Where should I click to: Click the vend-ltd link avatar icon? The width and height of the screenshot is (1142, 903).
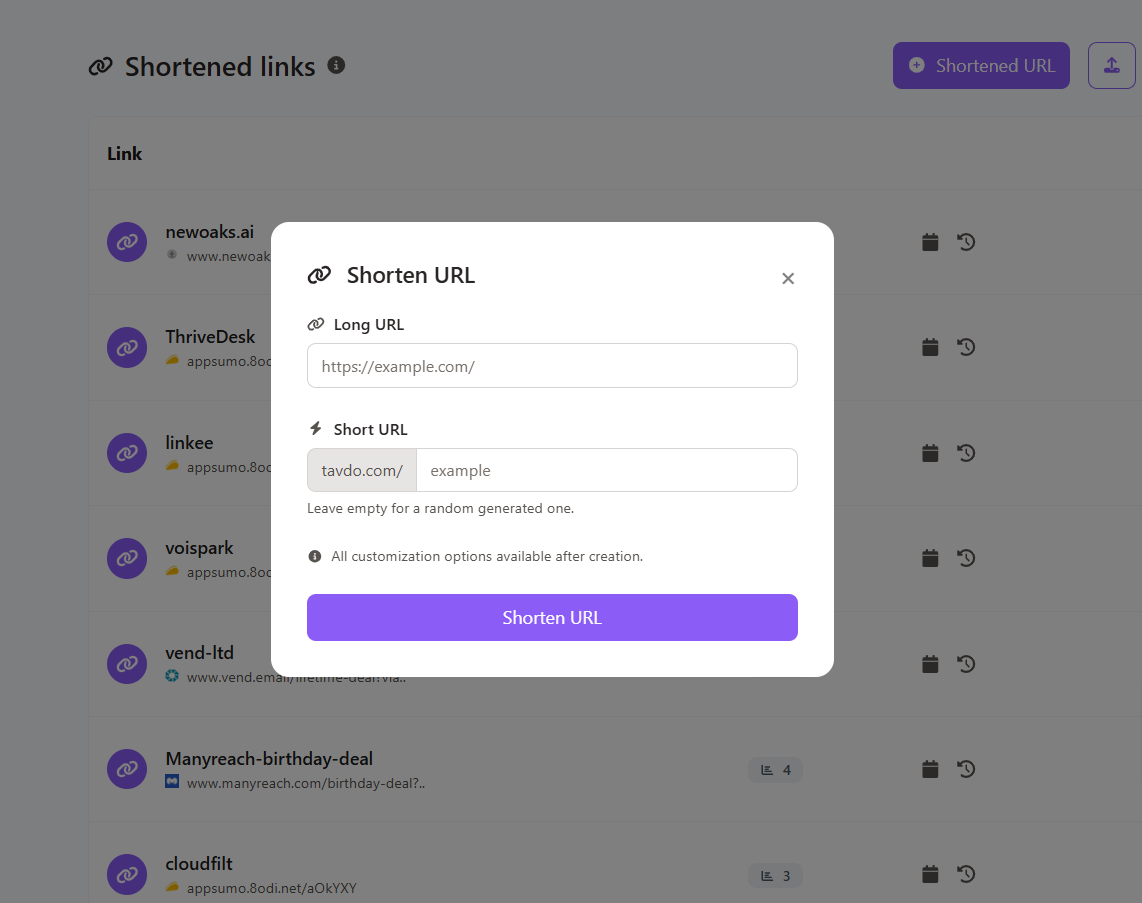[x=127, y=664]
